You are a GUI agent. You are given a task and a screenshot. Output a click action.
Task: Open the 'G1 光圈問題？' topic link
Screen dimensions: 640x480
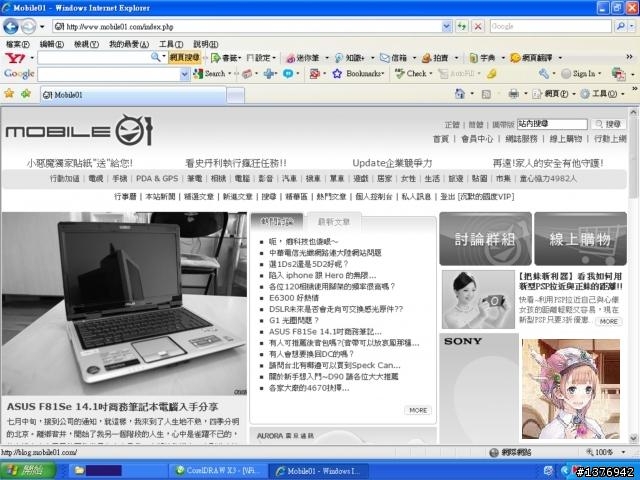(294, 320)
